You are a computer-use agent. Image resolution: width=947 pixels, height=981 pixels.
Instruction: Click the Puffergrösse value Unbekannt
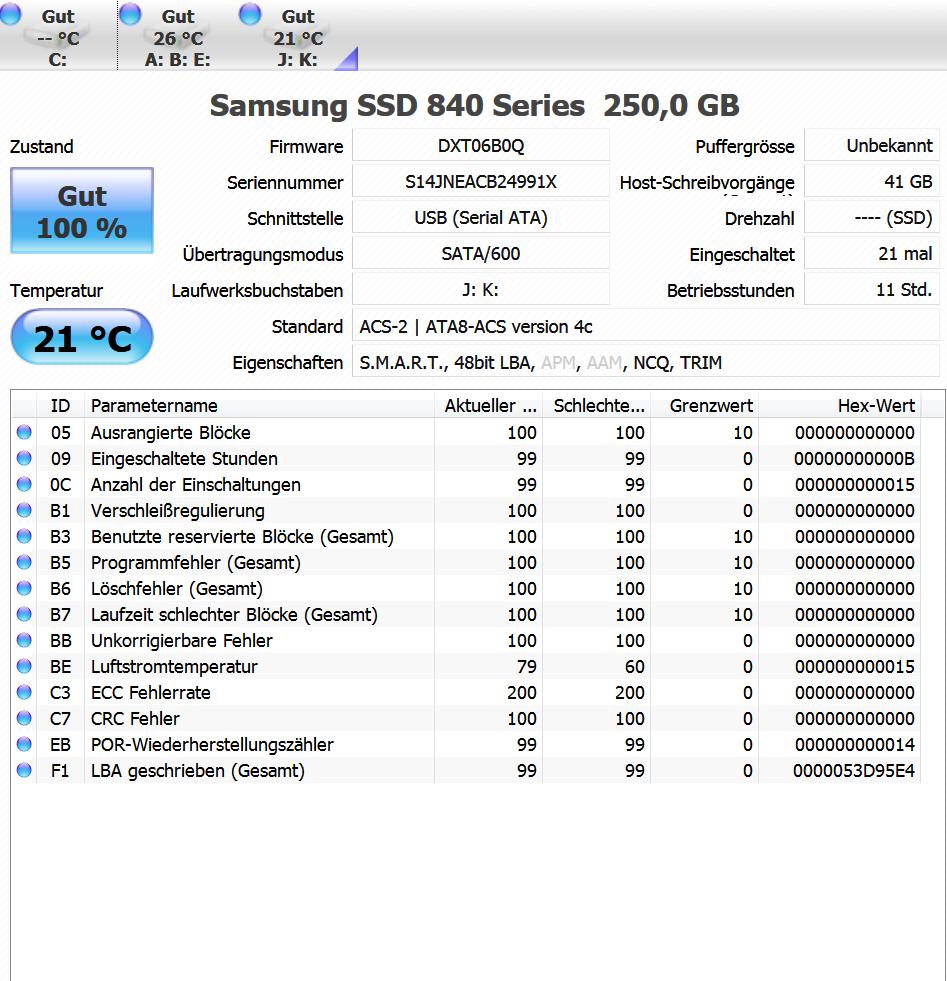[871, 146]
